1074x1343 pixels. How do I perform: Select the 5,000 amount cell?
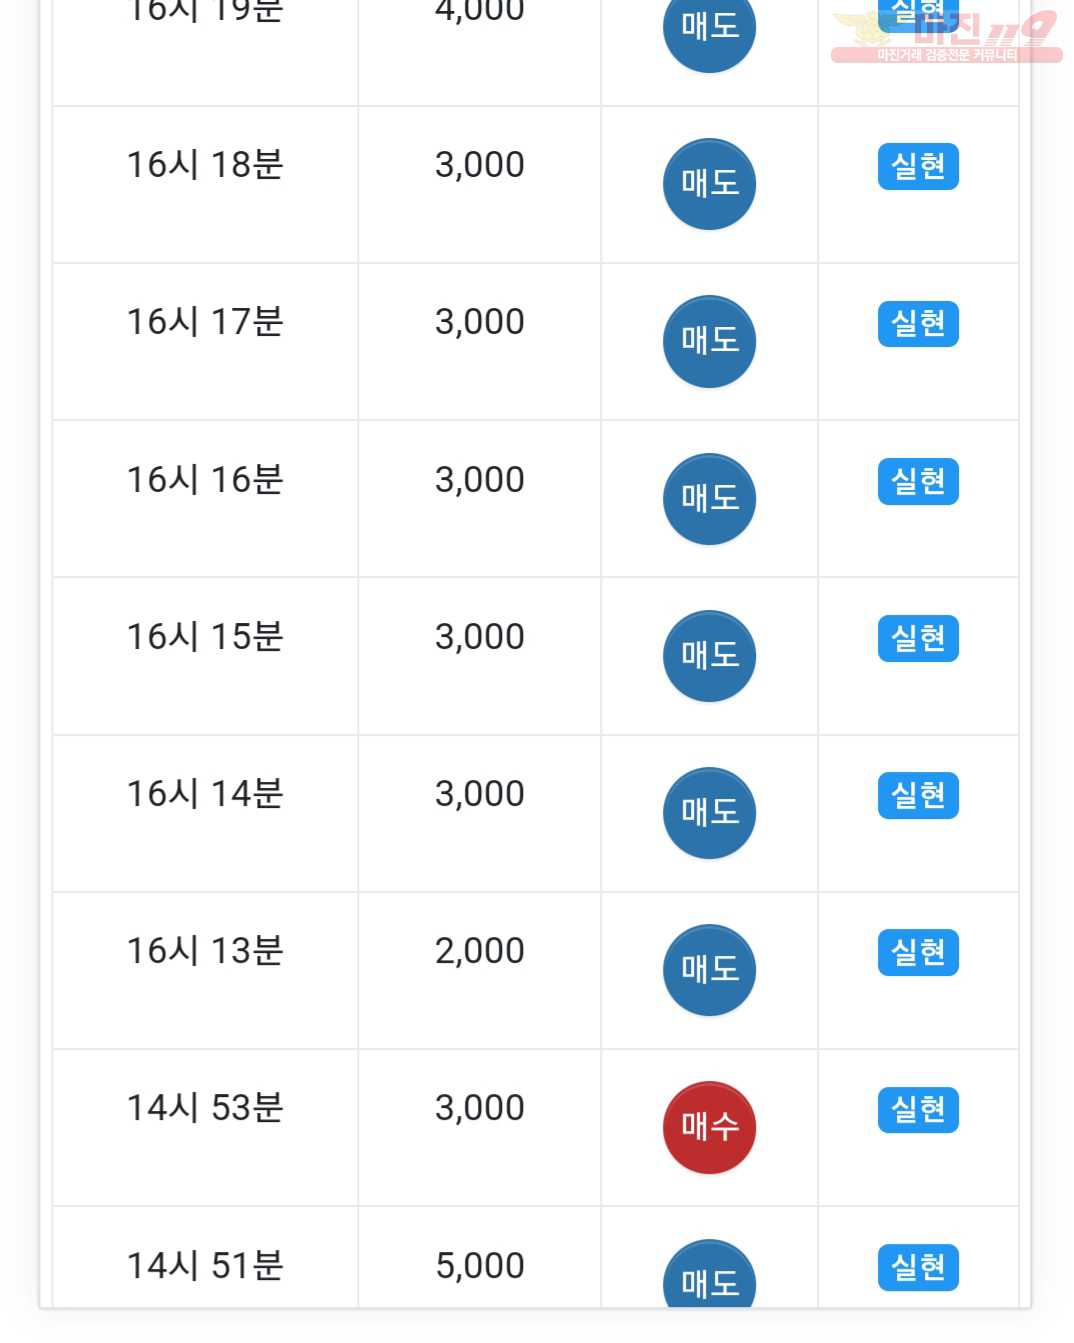[x=480, y=1258]
